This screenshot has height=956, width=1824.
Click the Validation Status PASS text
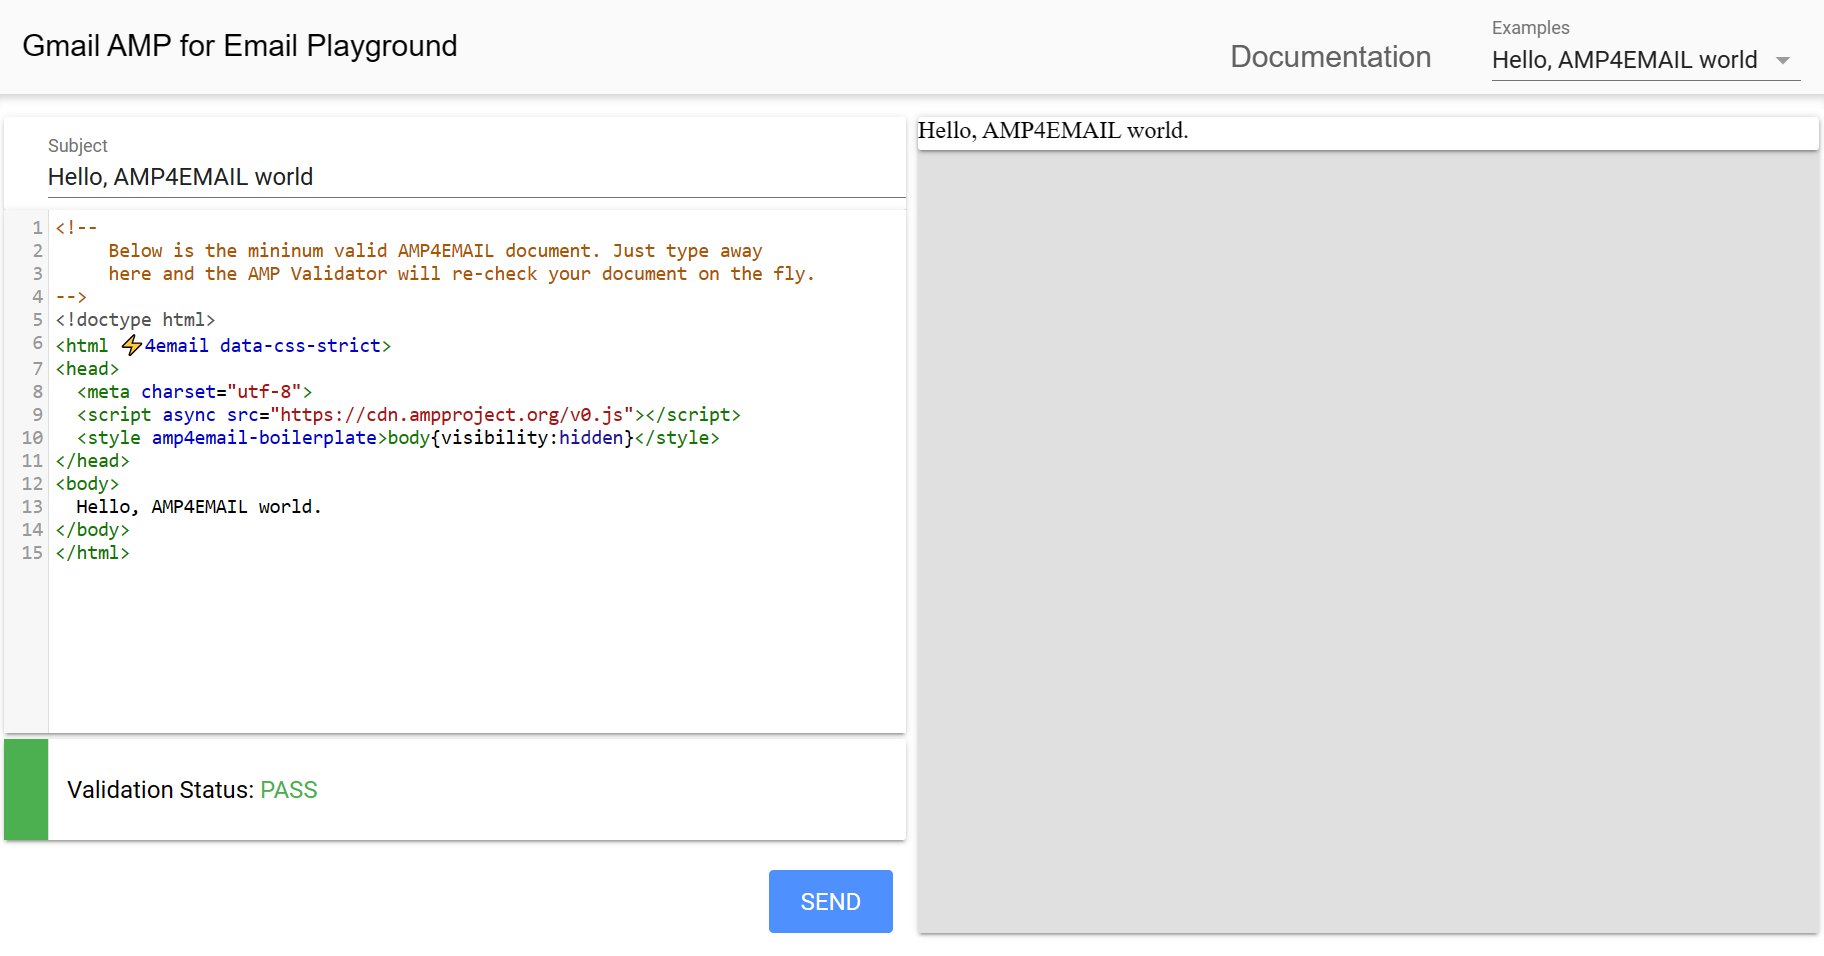[288, 790]
